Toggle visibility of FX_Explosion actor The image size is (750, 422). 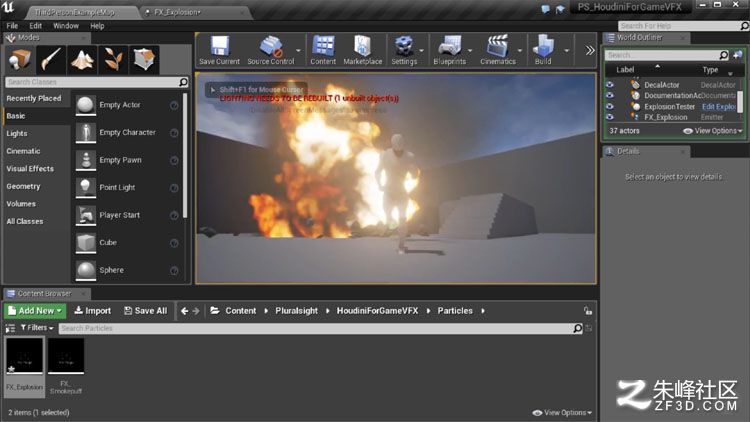[609, 117]
